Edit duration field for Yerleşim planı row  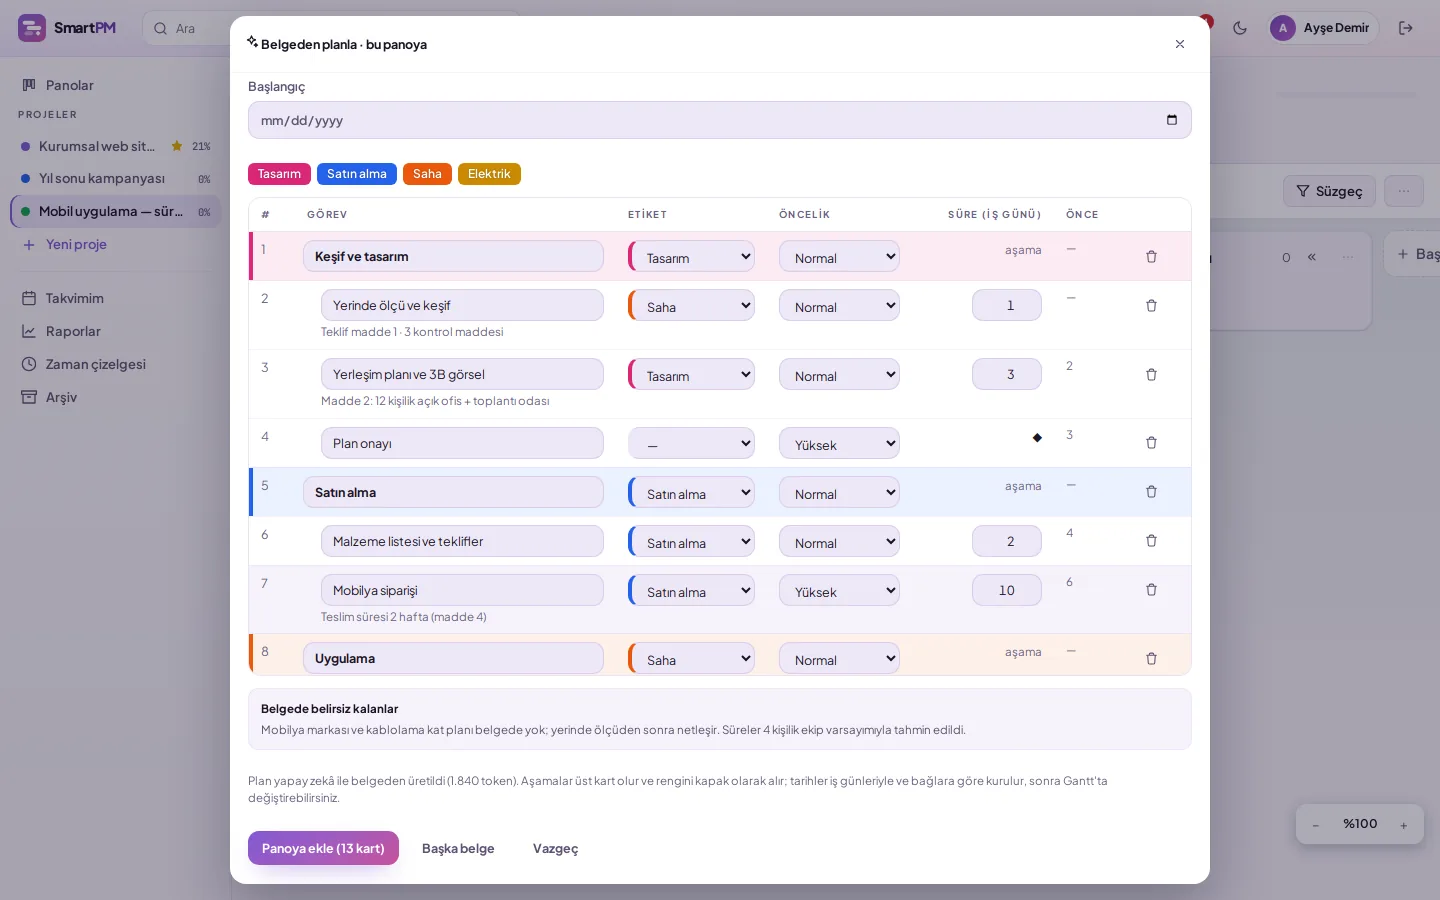1007,374
